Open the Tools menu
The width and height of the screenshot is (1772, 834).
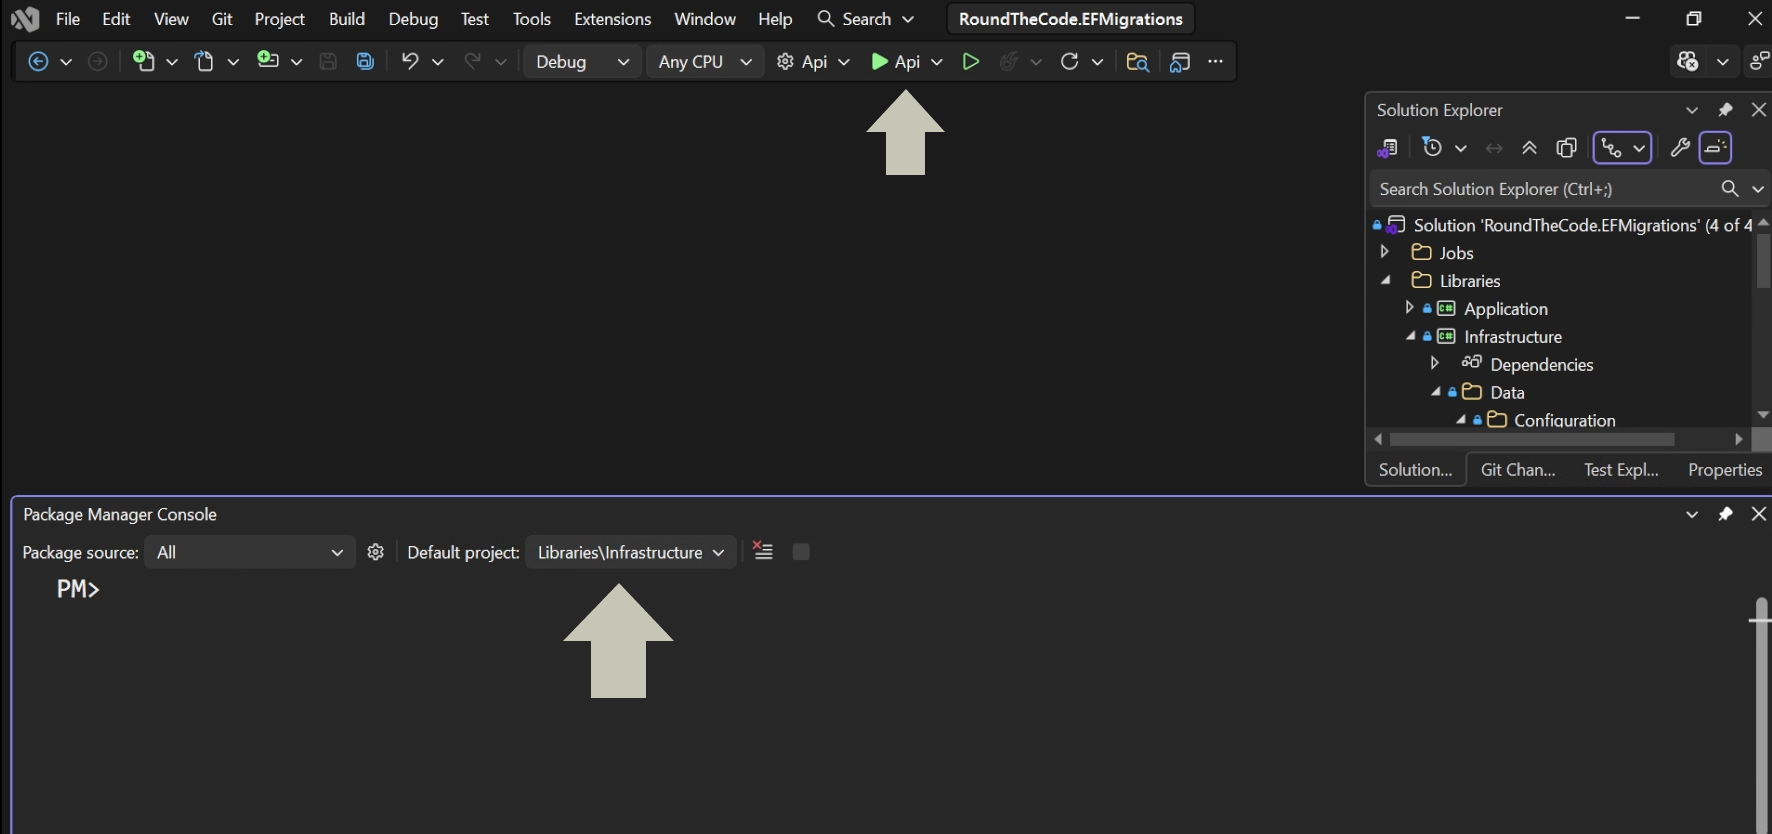(532, 19)
